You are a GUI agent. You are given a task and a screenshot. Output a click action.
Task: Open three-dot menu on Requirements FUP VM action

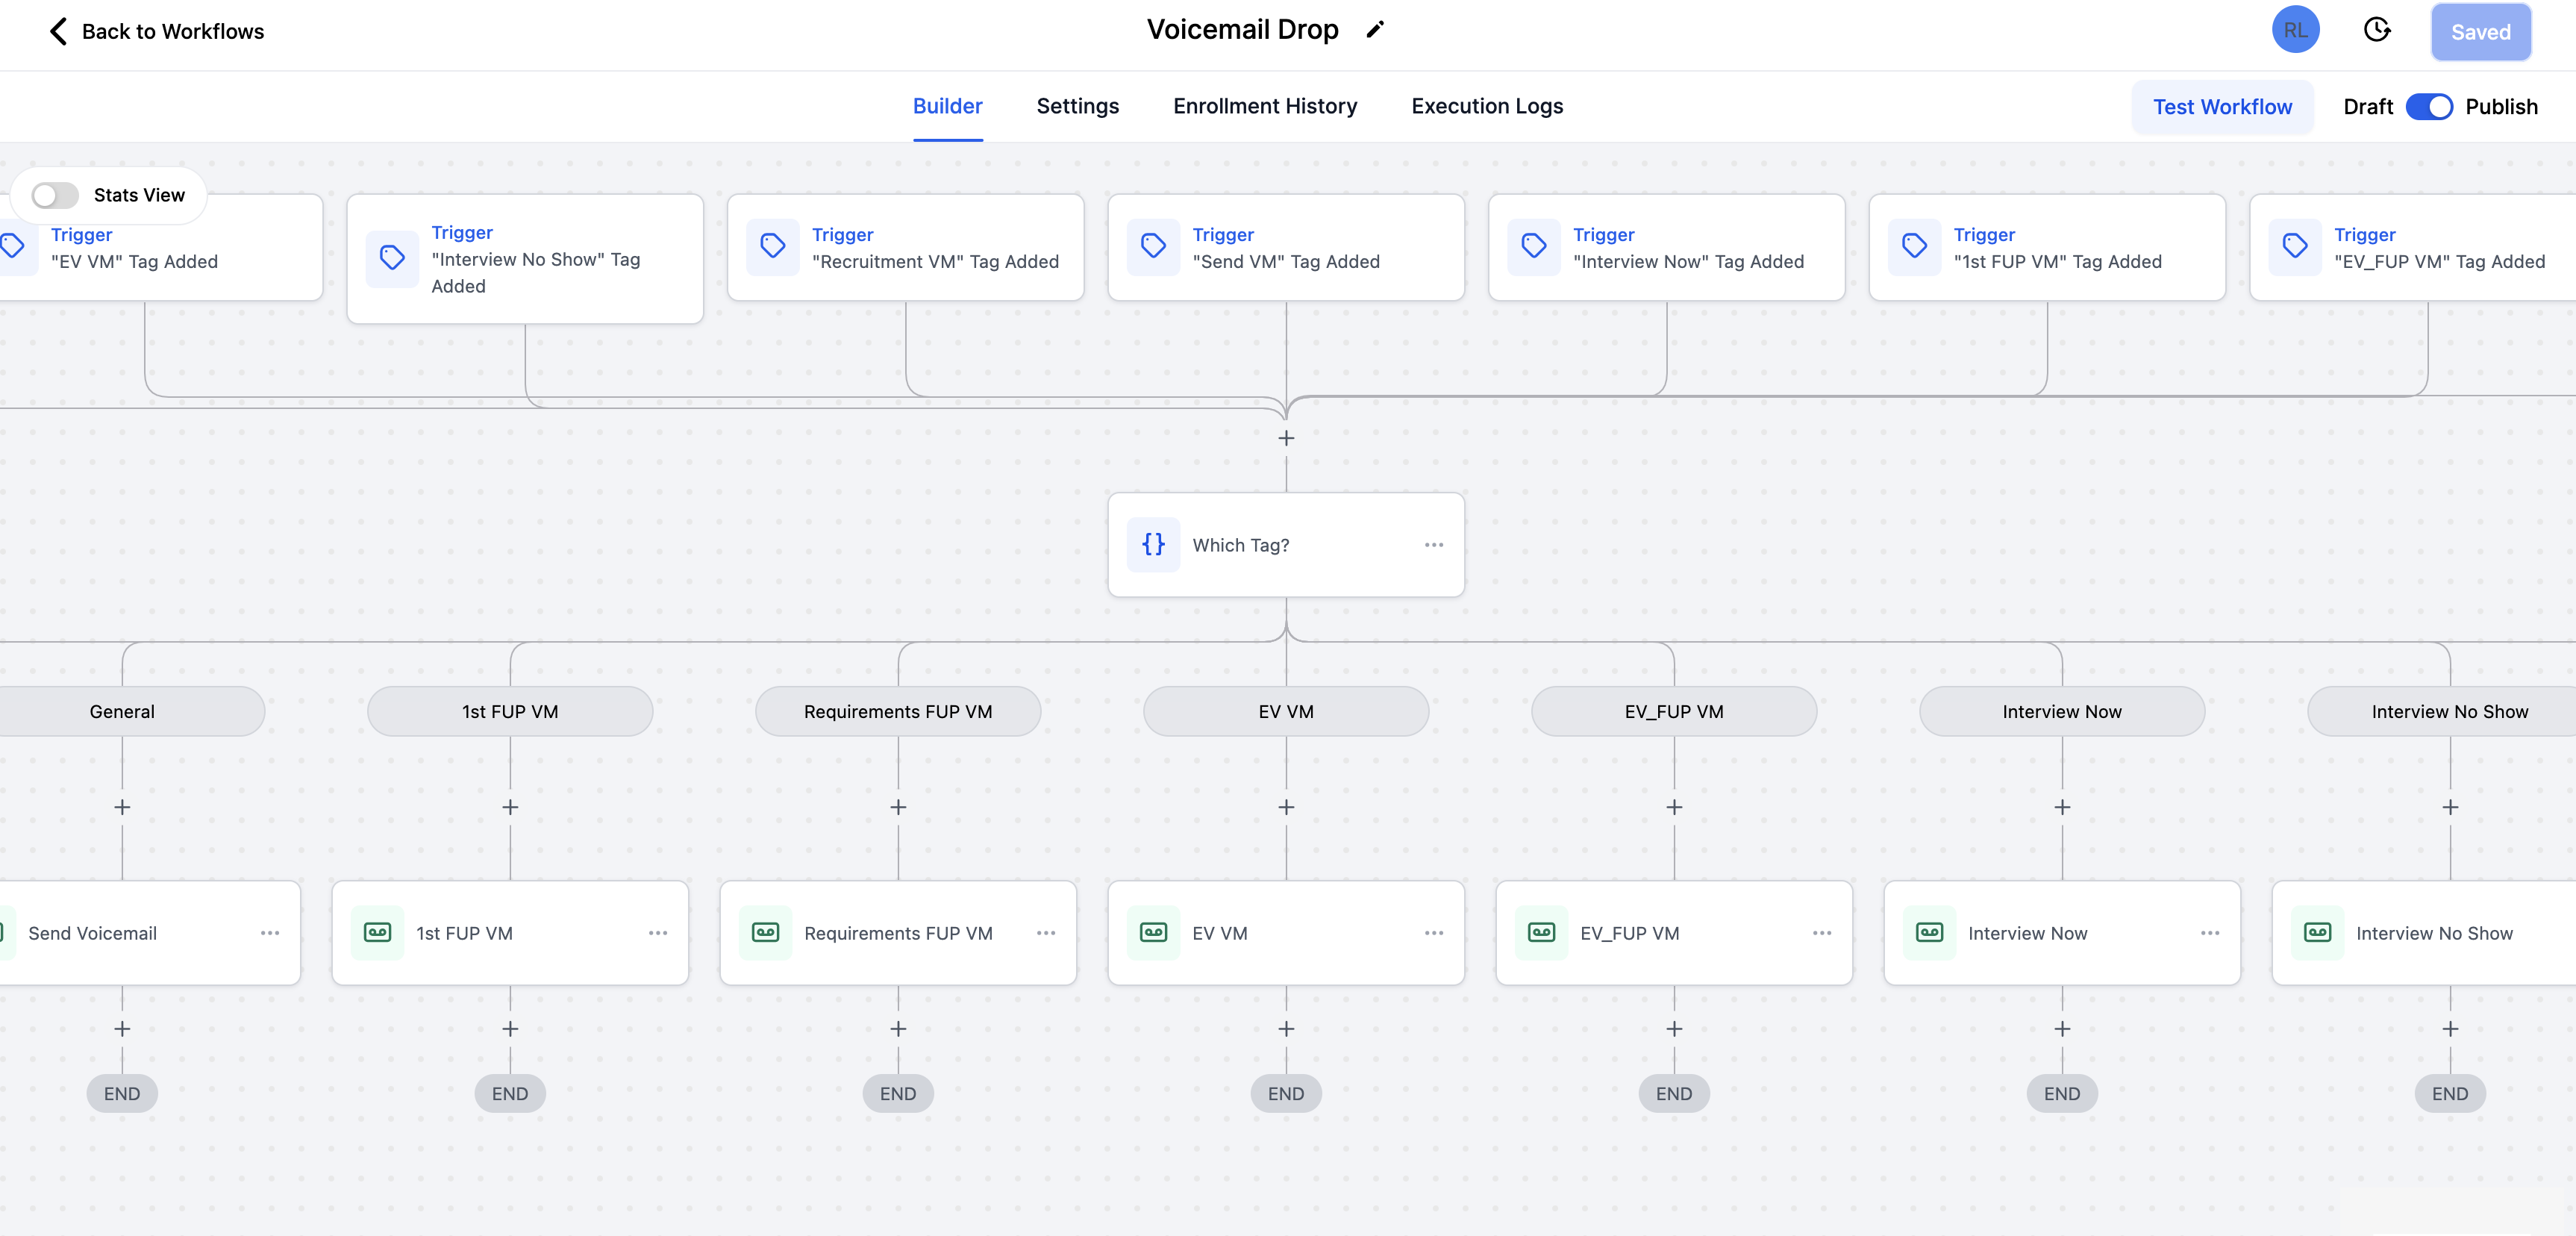pyautogui.click(x=1045, y=933)
